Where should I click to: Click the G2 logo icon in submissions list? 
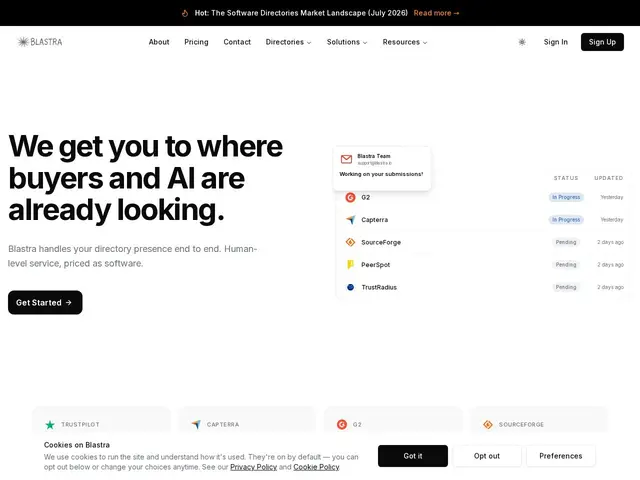pos(350,198)
